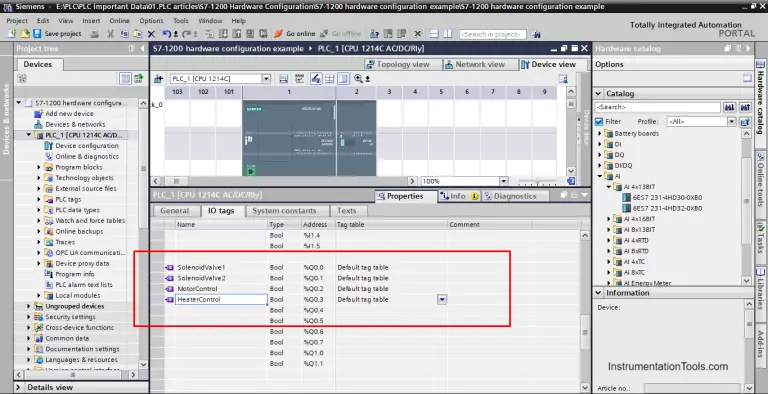Expand the Program blocks tree node
This screenshot has width=768, height=394.
point(39,167)
